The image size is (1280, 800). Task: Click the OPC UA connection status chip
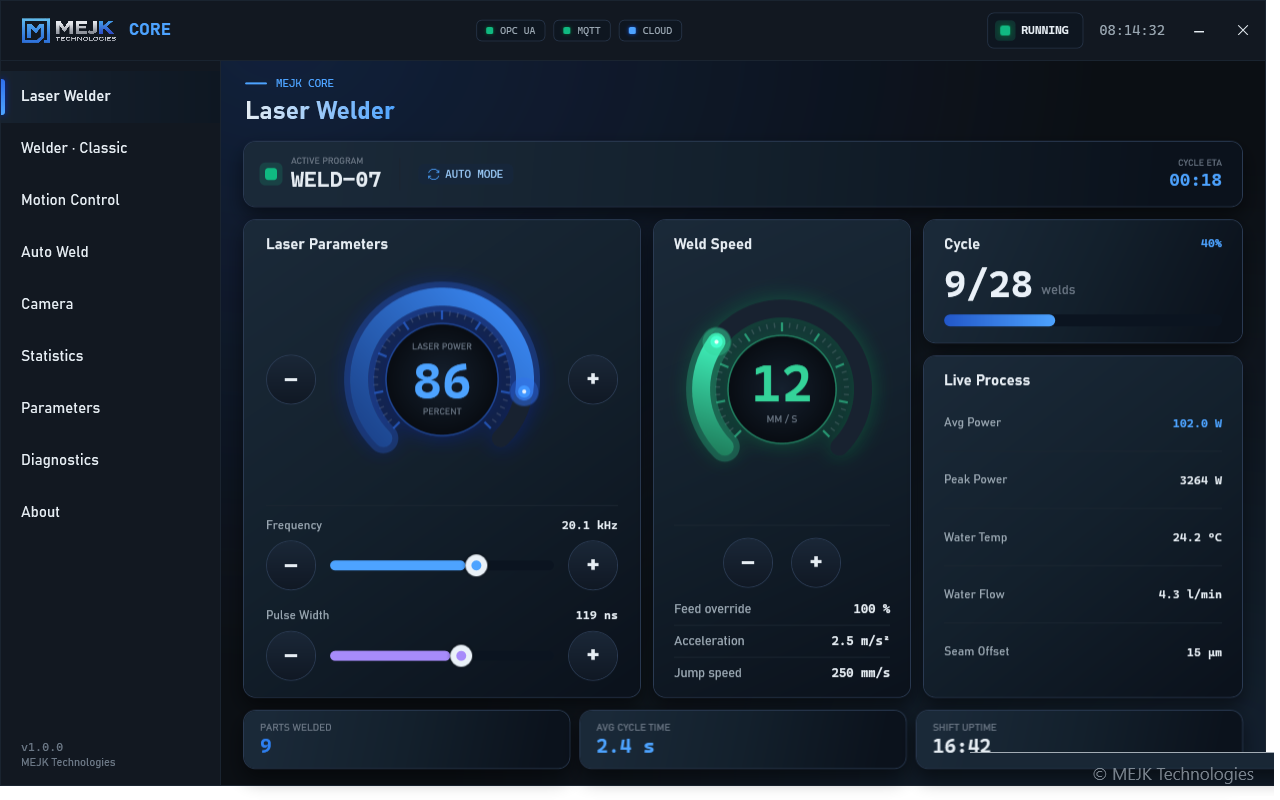coord(511,31)
